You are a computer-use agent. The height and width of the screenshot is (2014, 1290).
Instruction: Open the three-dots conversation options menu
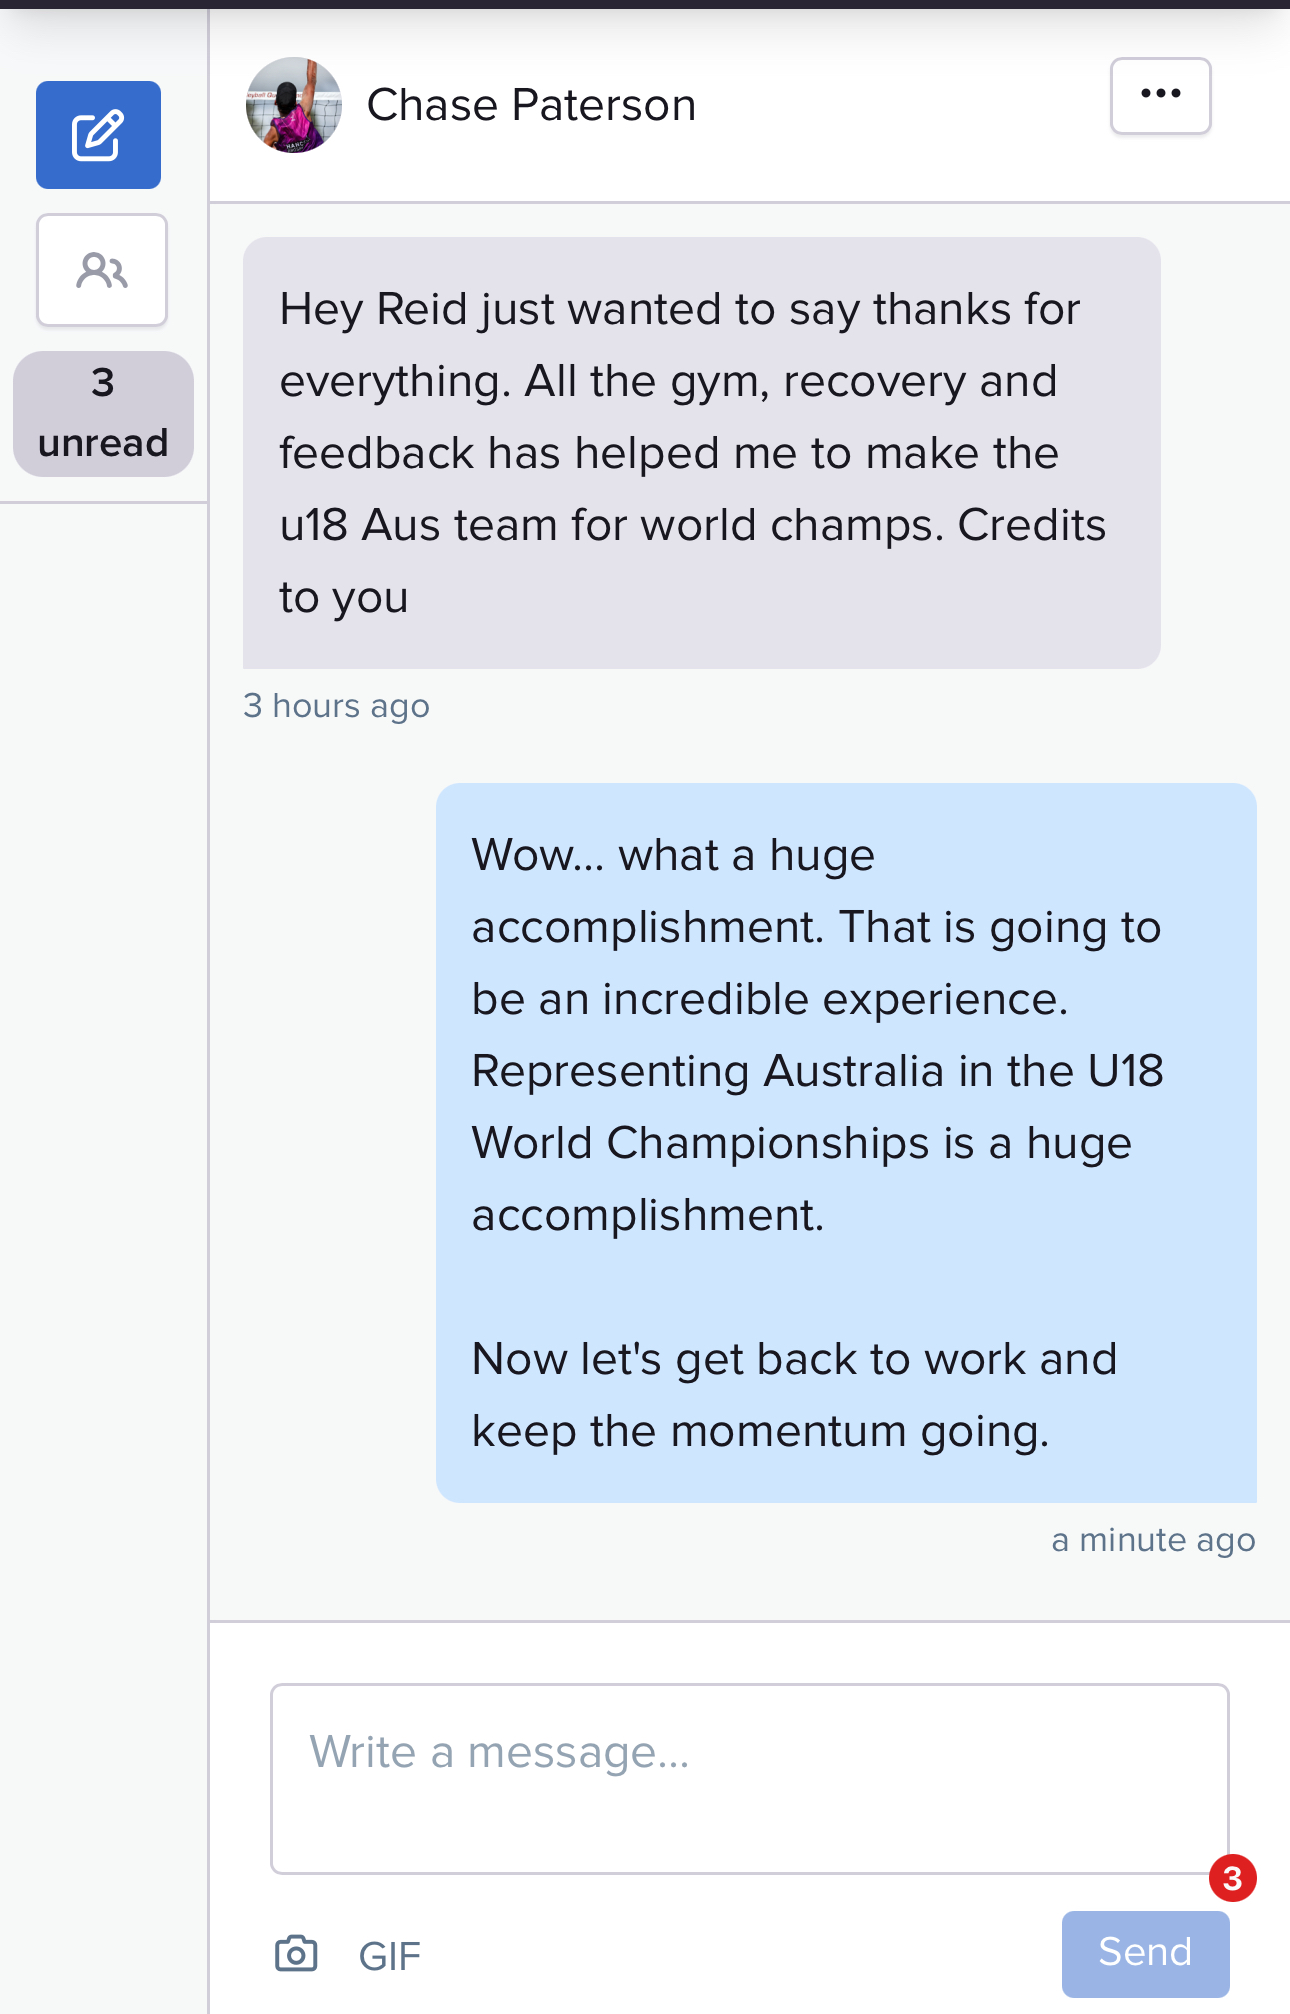pyautogui.click(x=1160, y=95)
